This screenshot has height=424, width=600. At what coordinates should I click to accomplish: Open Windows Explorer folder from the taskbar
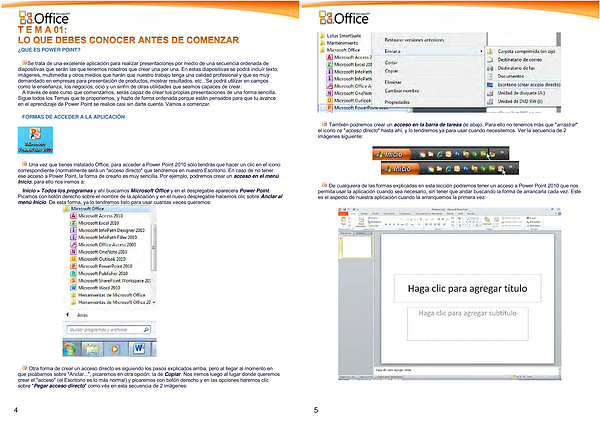point(92,349)
